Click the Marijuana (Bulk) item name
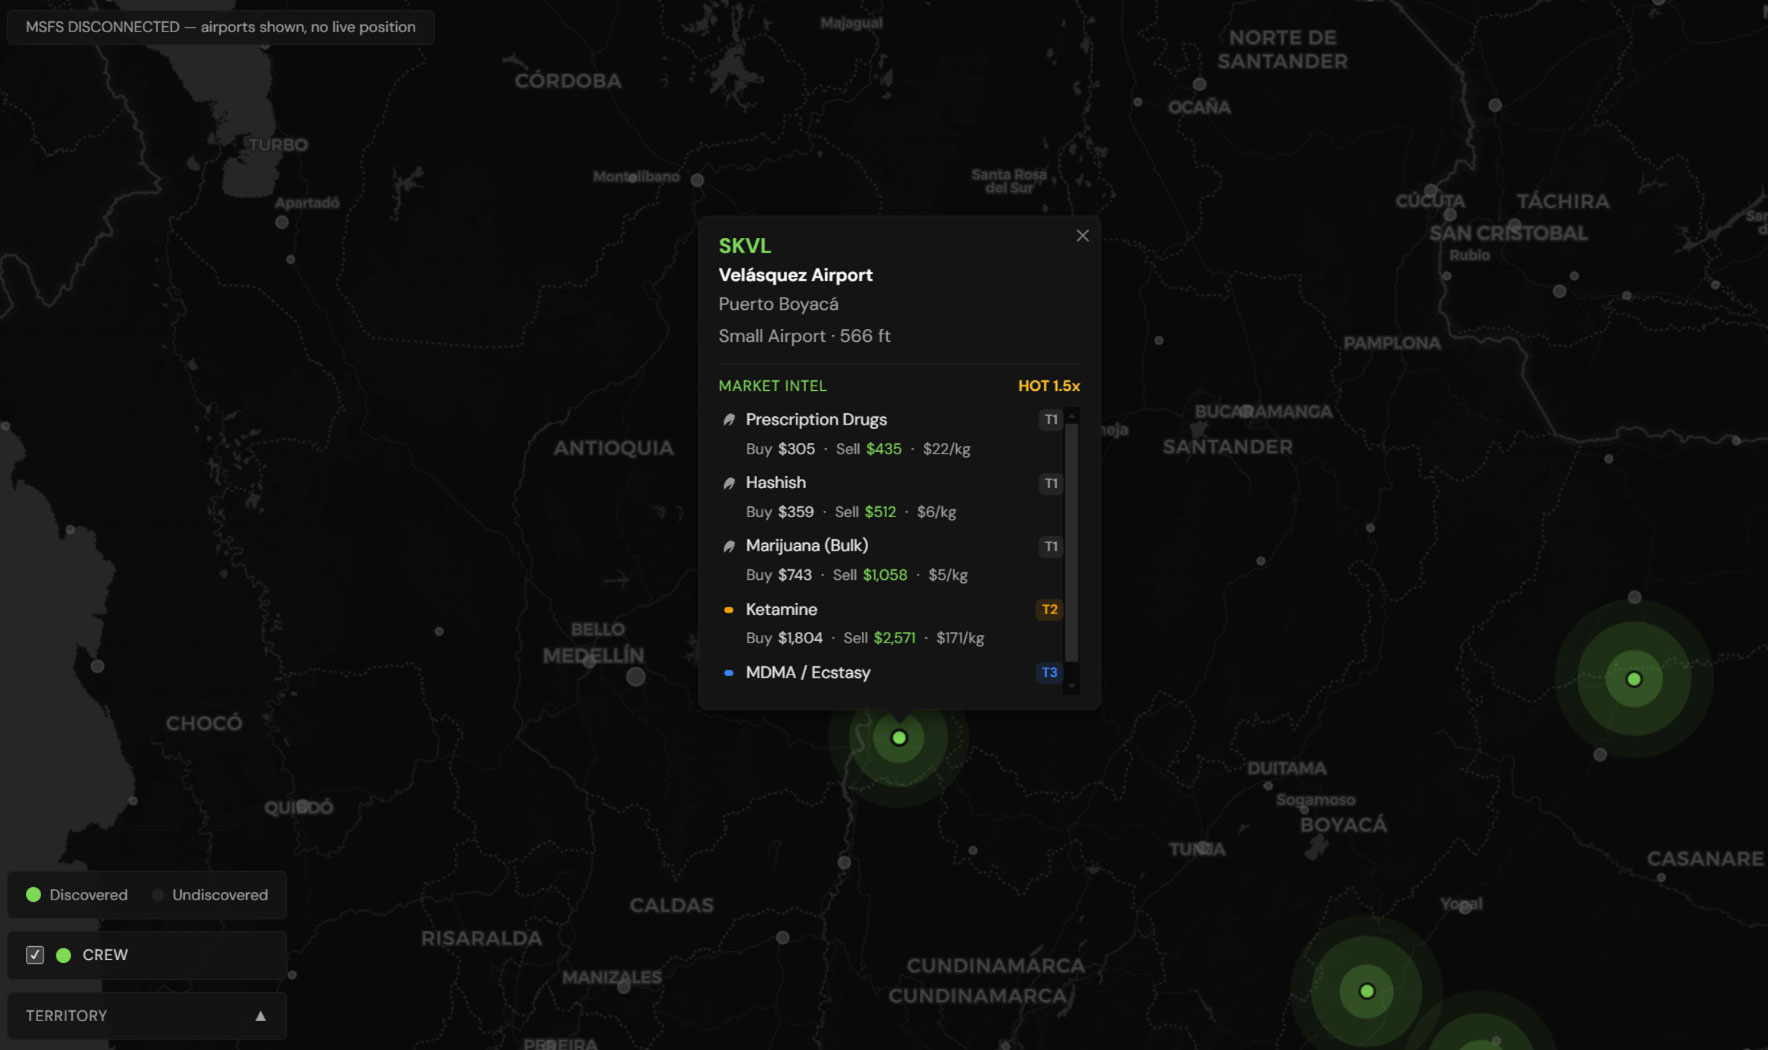Viewport: 1768px width, 1050px height. tap(807, 546)
